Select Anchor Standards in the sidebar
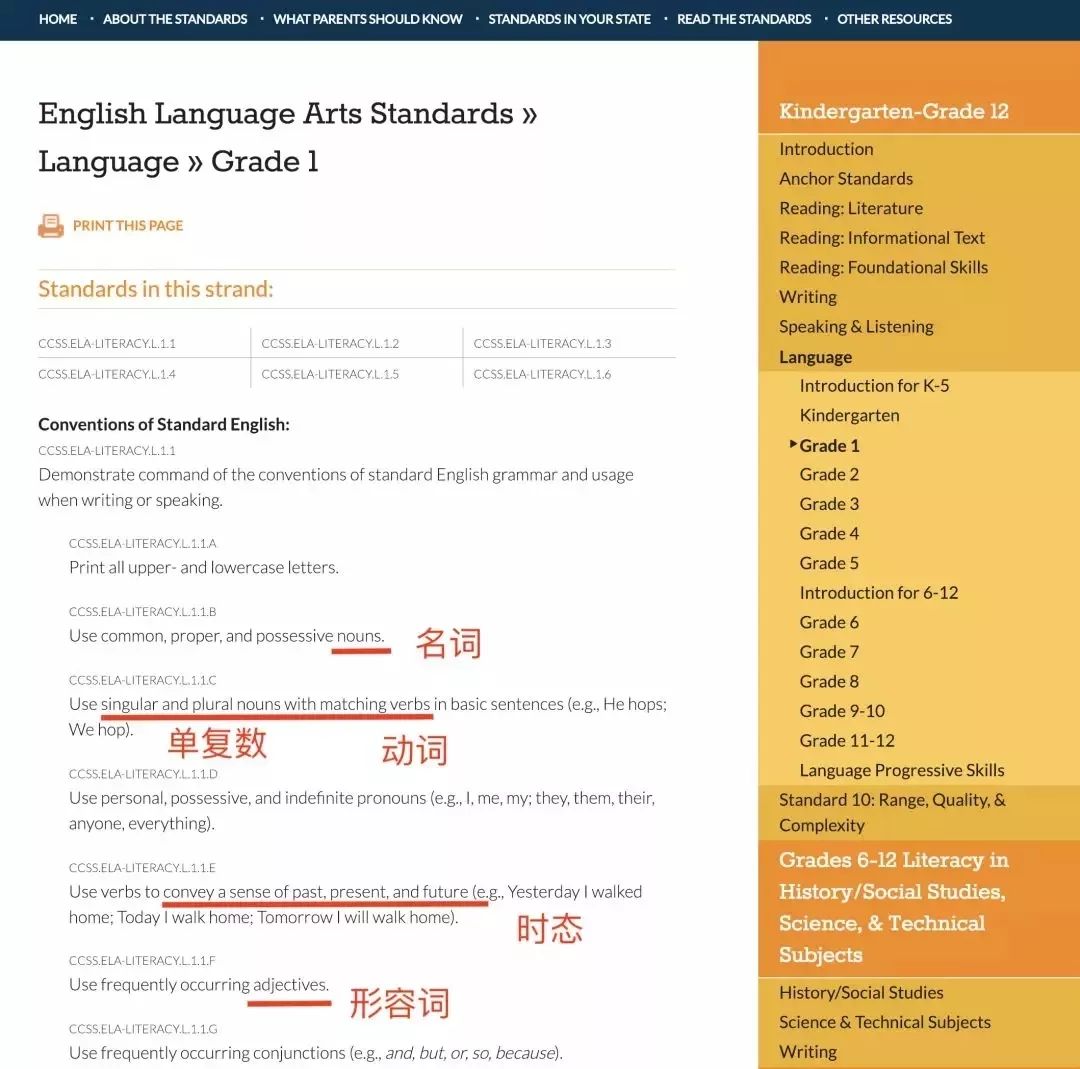Screen dimensions: 1080x1069 click(x=845, y=178)
